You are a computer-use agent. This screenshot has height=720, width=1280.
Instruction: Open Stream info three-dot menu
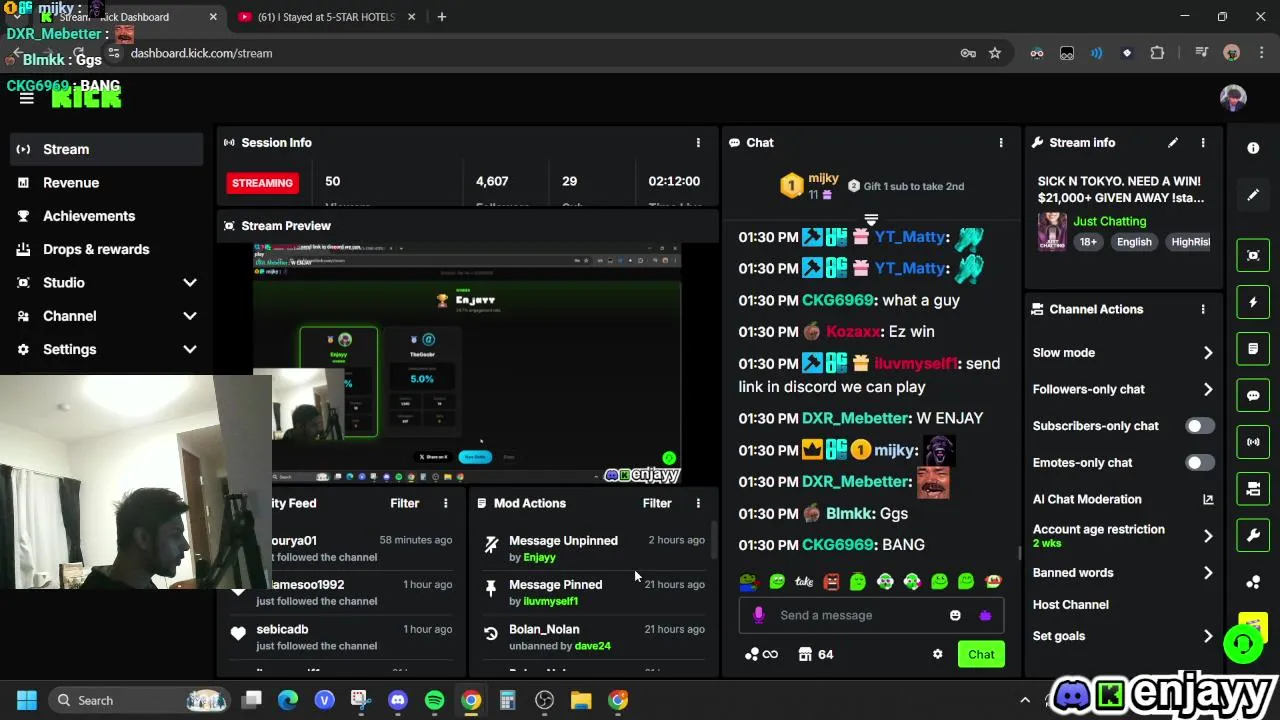point(1203,143)
